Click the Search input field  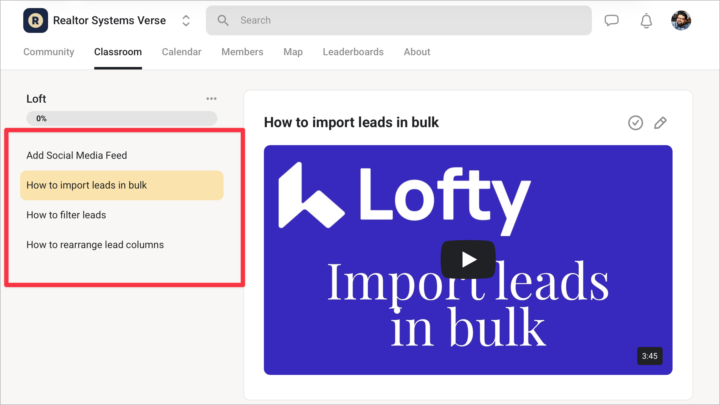tap(399, 20)
